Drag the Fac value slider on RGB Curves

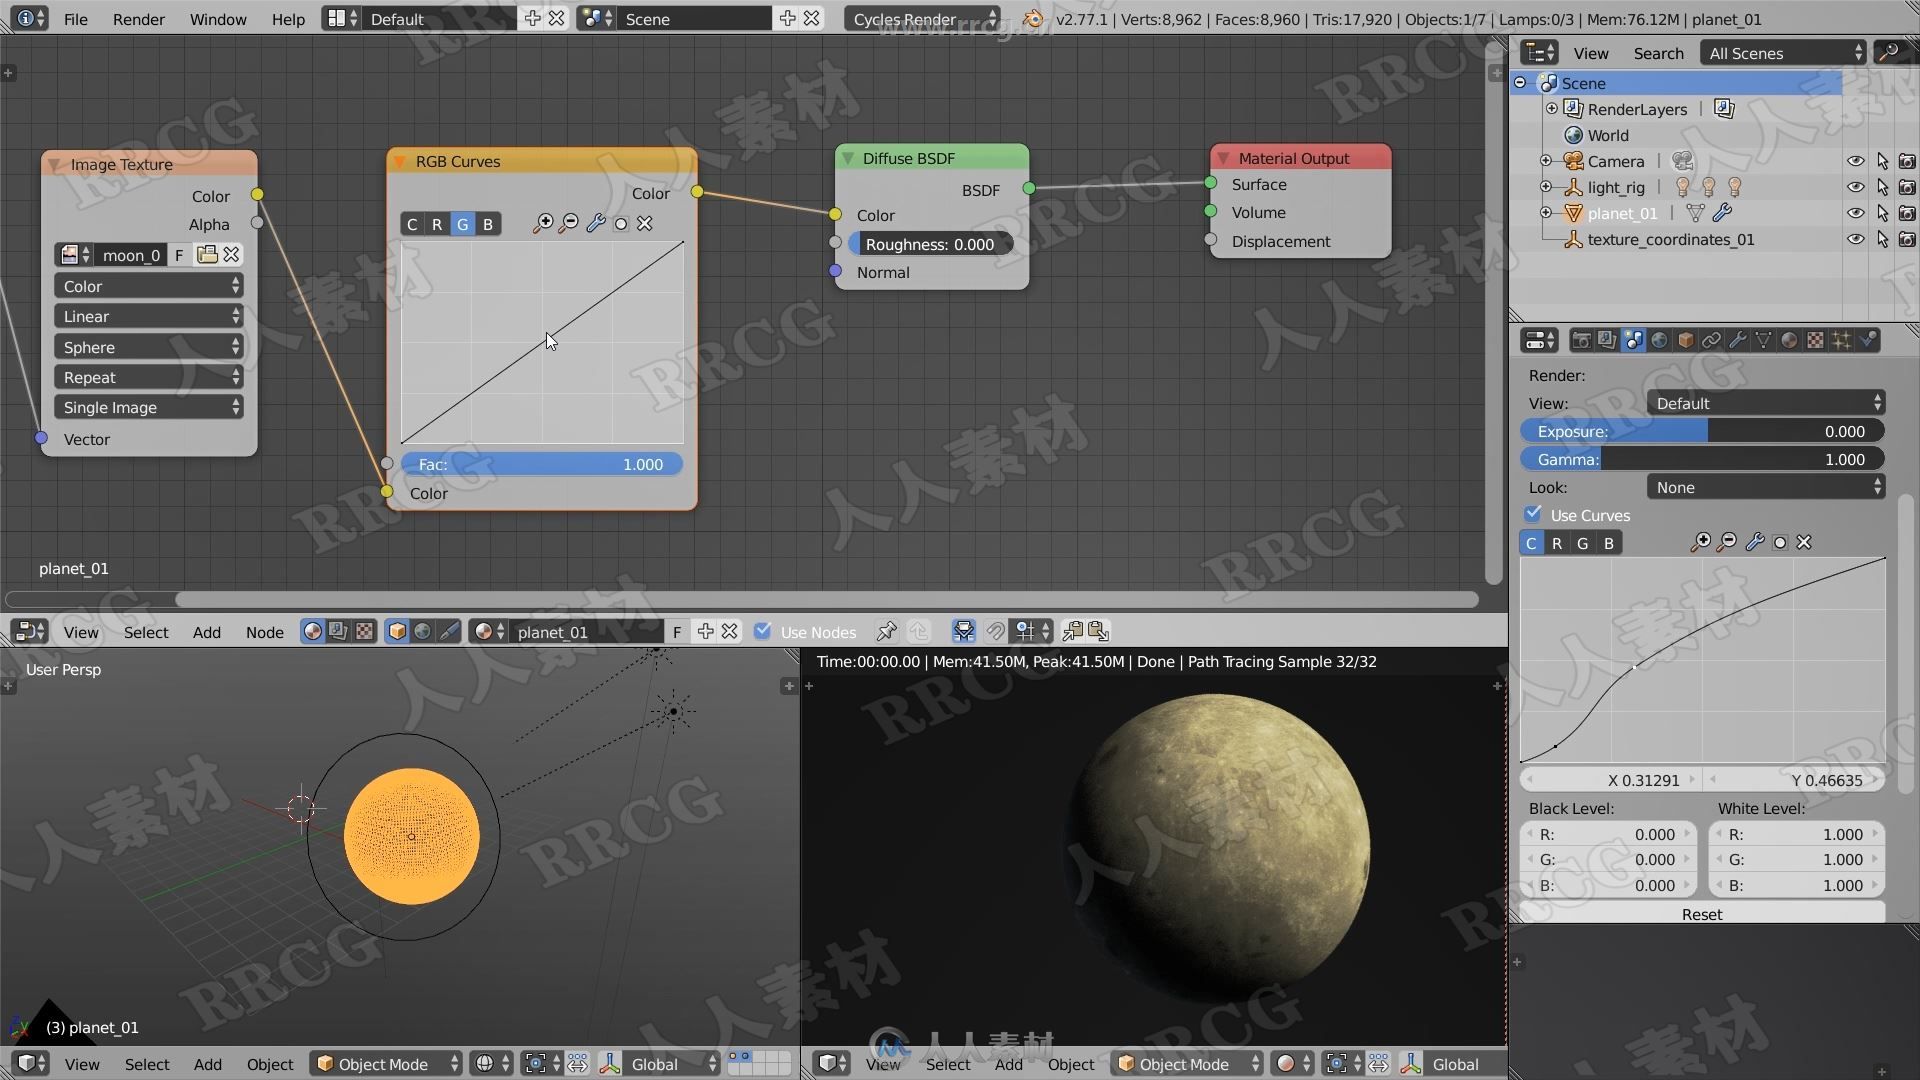pyautogui.click(x=542, y=463)
